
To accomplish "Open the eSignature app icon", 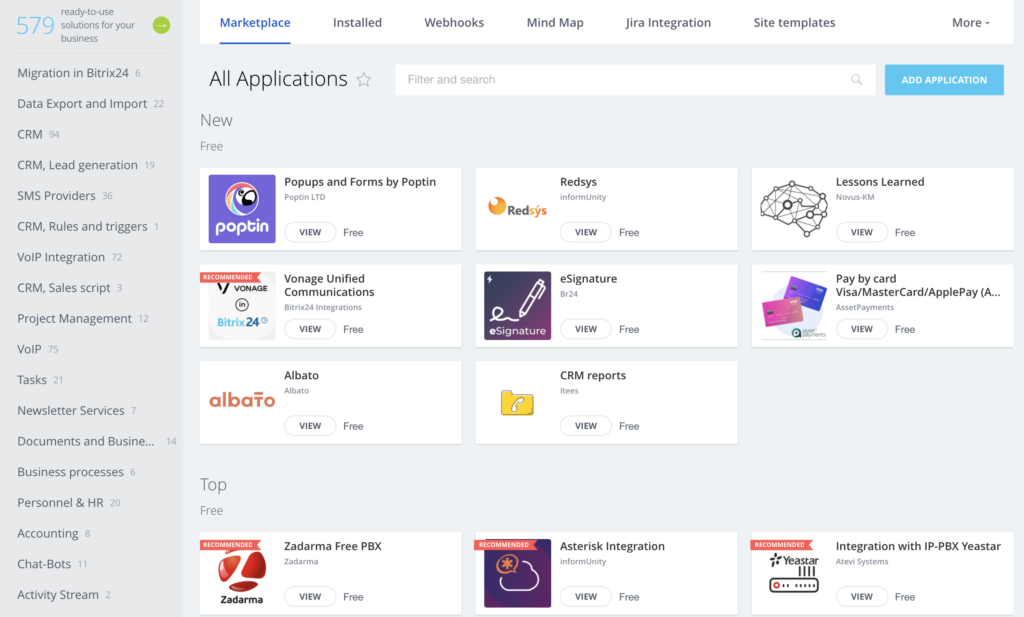I will pos(517,305).
